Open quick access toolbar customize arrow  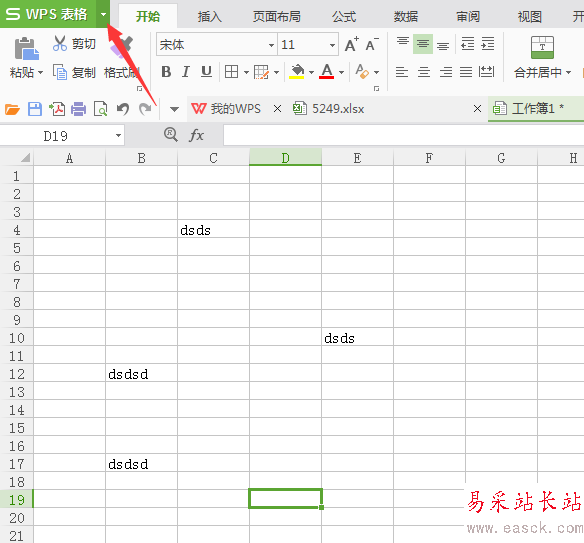click(174, 109)
